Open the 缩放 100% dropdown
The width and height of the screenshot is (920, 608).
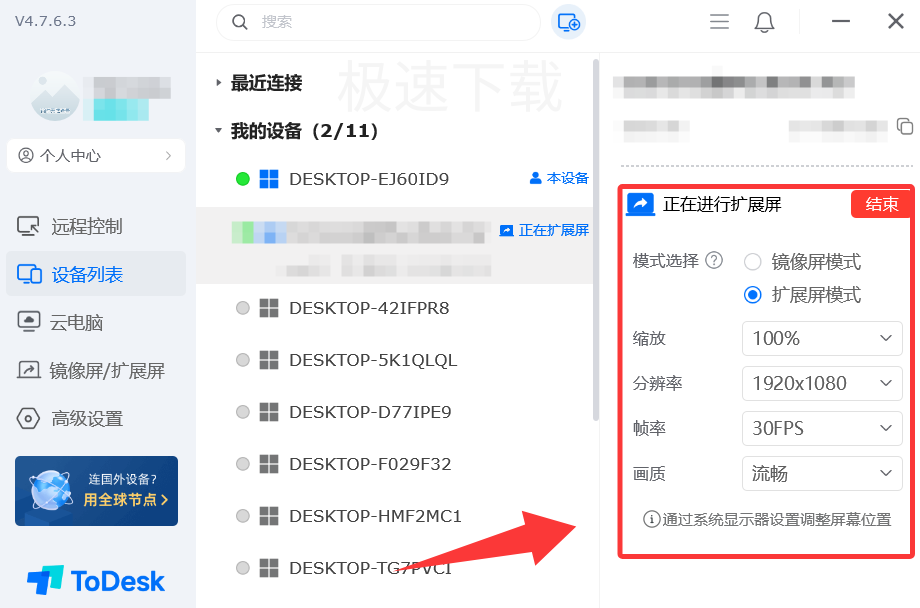(822, 338)
